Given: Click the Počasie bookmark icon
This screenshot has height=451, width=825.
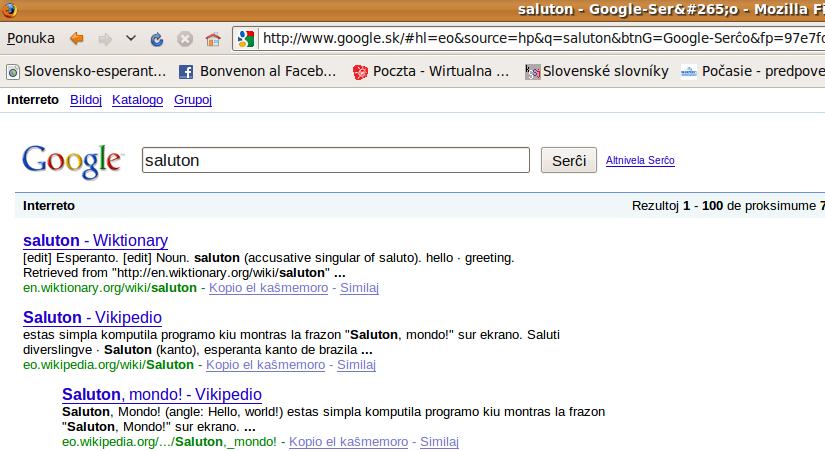Looking at the screenshot, I should tap(689, 72).
